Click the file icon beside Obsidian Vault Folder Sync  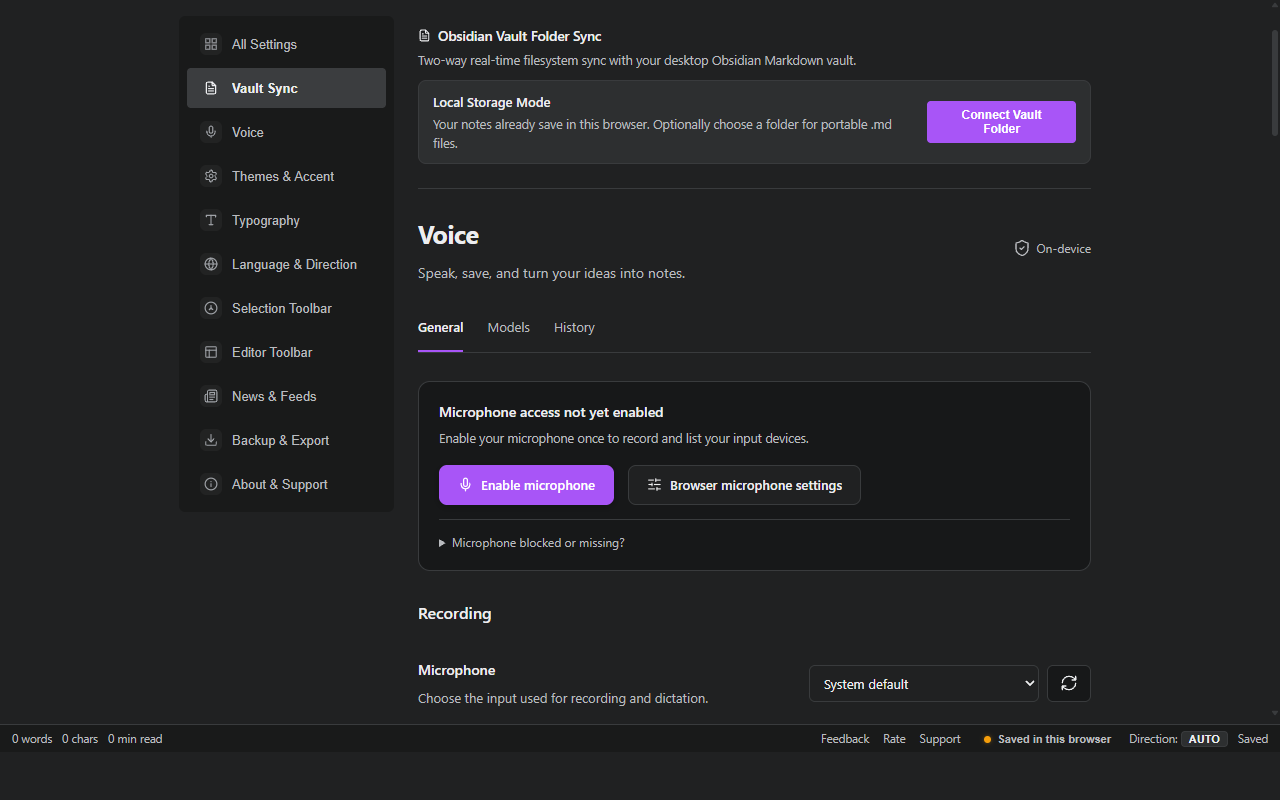(x=425, y=36)
